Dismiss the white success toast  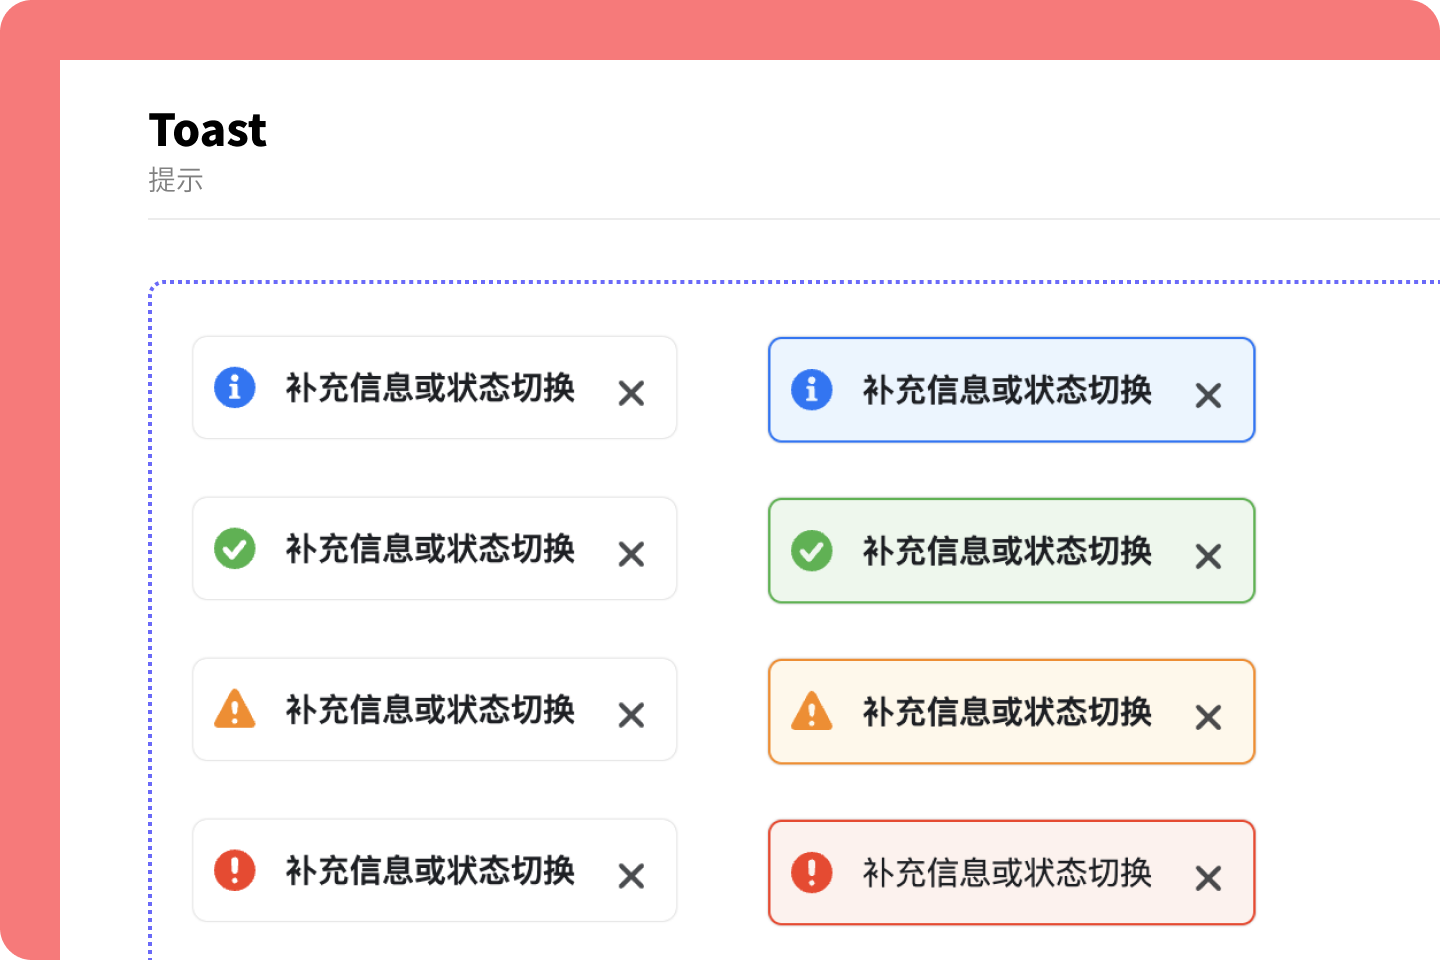point(631,554)
